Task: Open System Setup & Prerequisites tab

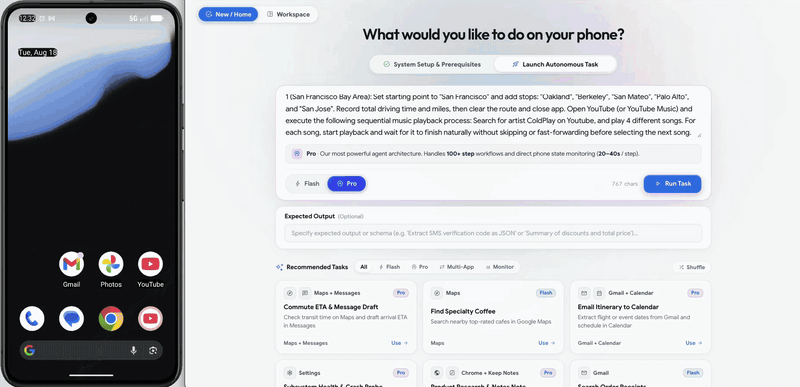Action: (432, 64)
